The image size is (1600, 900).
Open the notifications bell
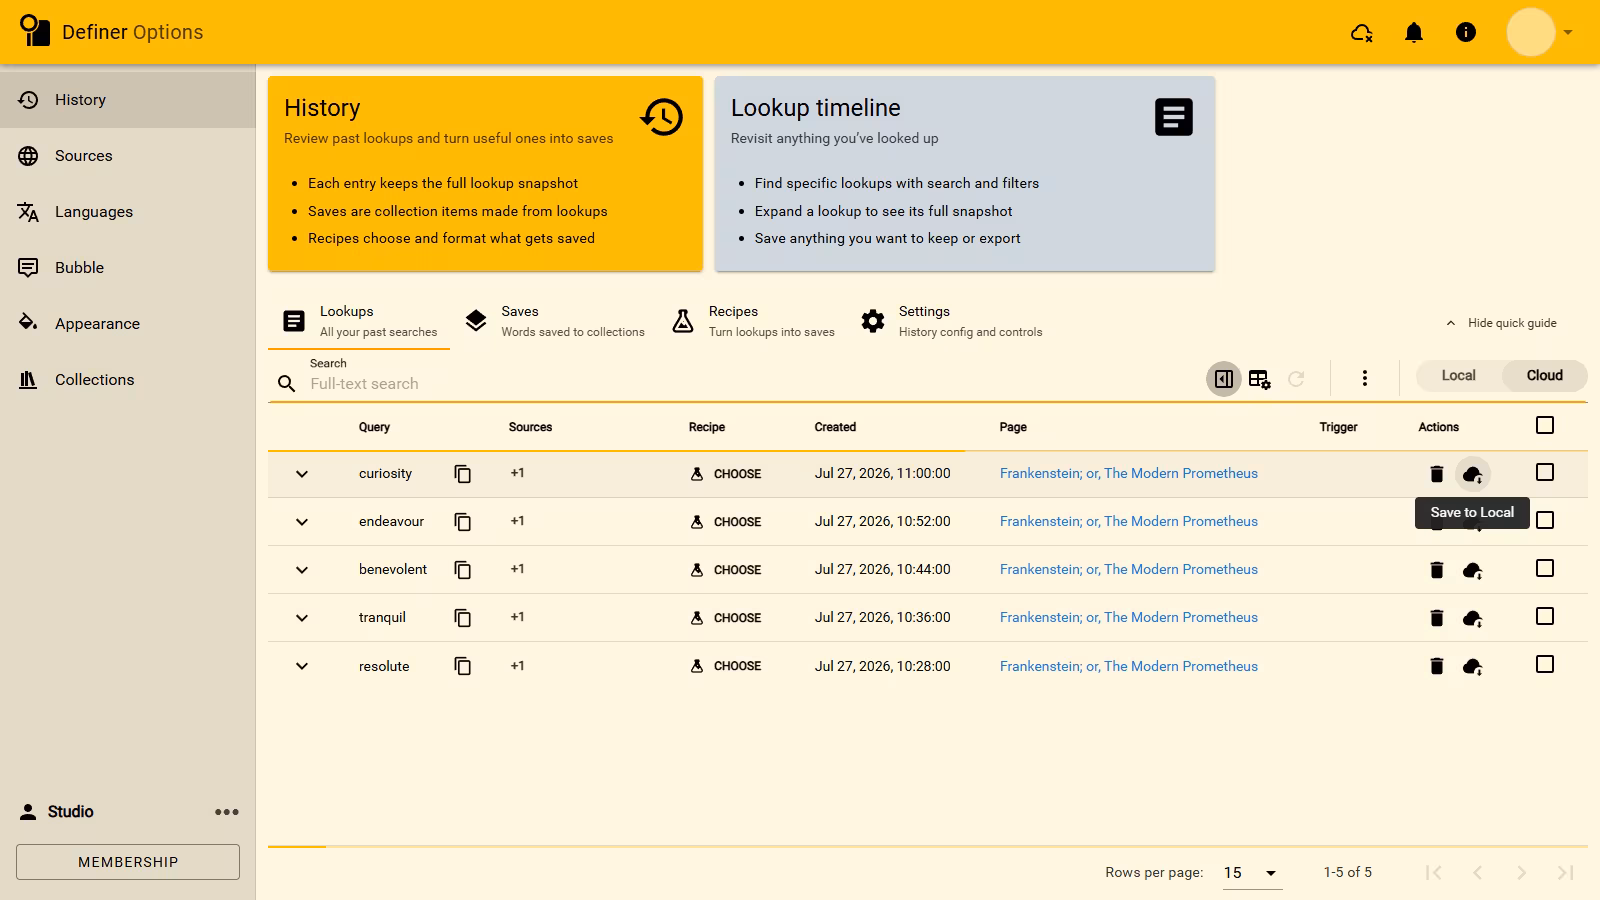[x=1414, y=32]
